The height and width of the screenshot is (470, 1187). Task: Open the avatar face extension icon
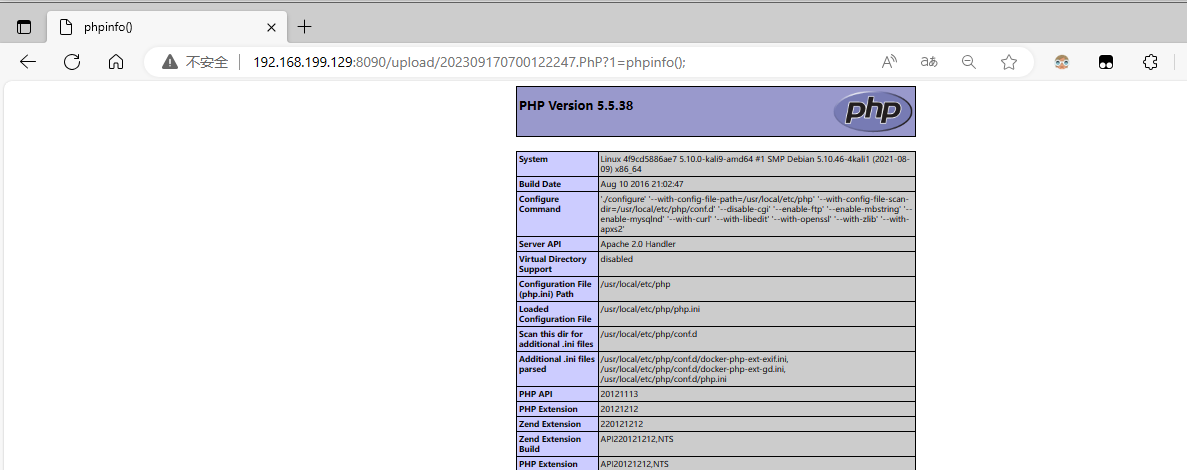click(x=1062, y=62)
